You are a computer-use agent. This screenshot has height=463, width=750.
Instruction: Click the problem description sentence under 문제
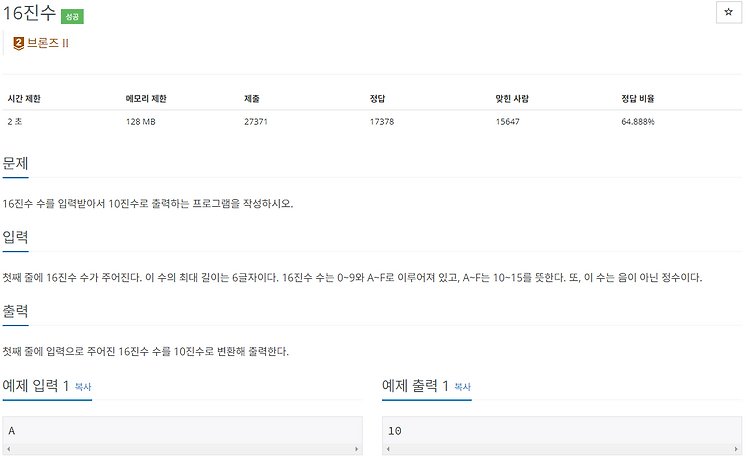tap(148, 204)
